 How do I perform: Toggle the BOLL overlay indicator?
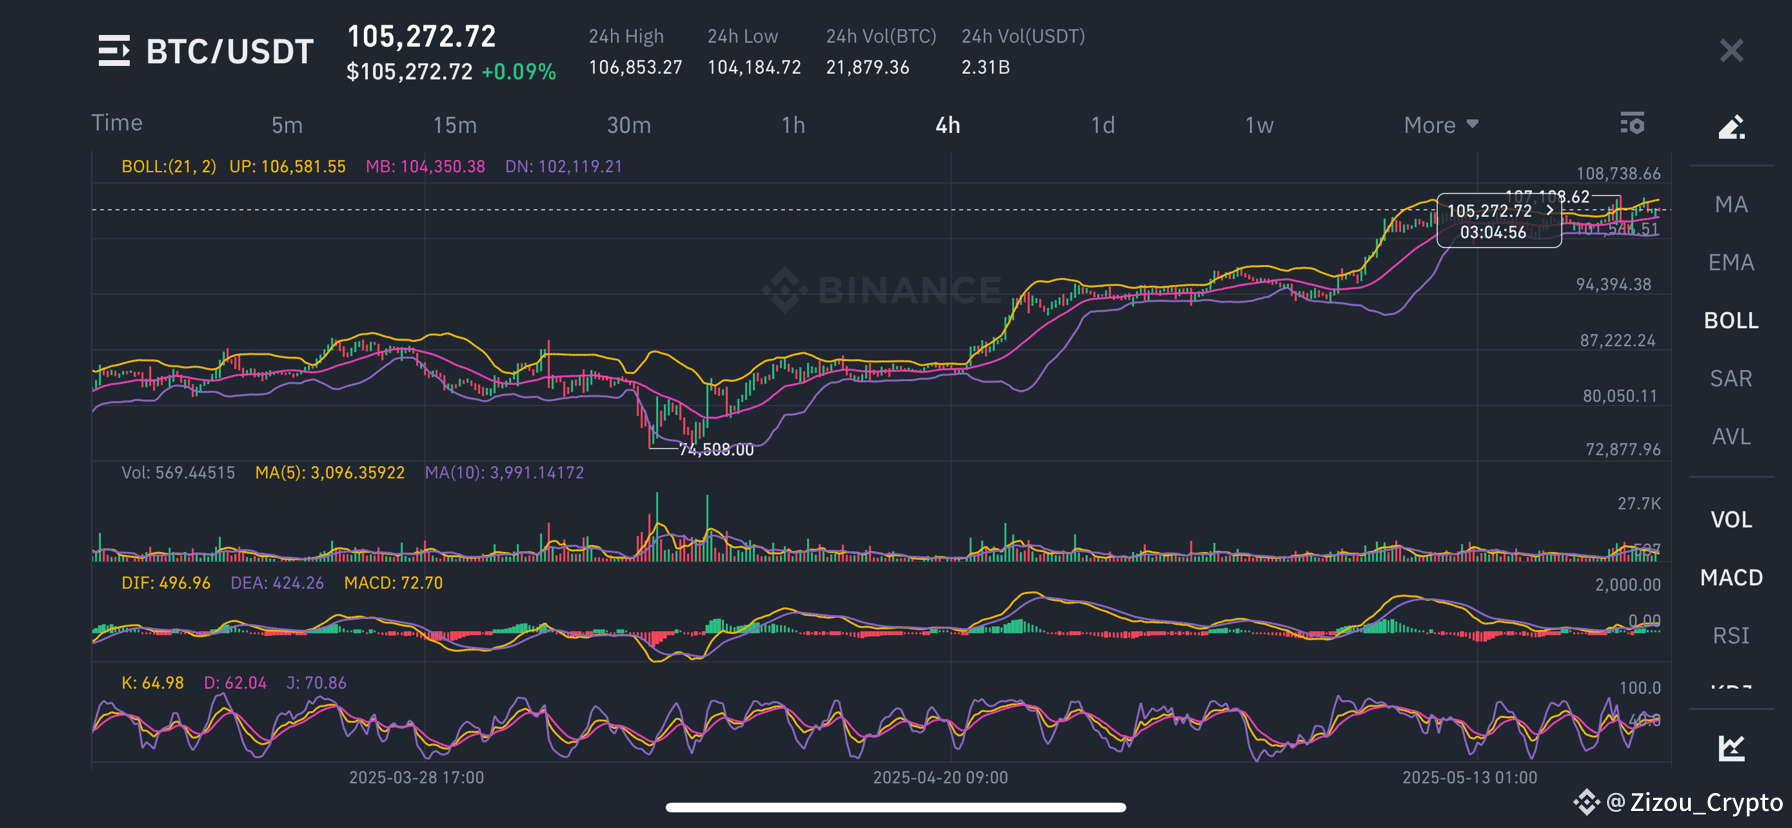pos(1731,321)
